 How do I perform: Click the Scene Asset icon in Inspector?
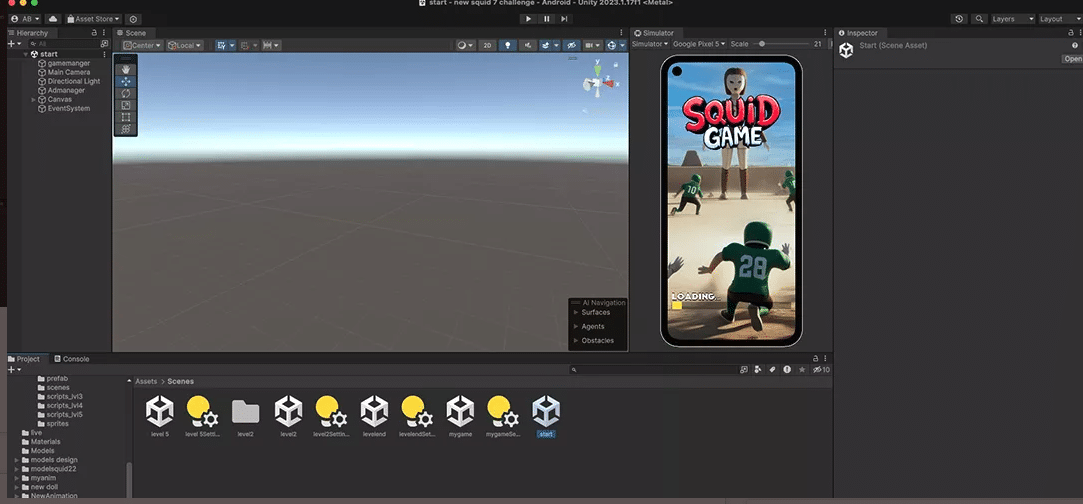846,50
